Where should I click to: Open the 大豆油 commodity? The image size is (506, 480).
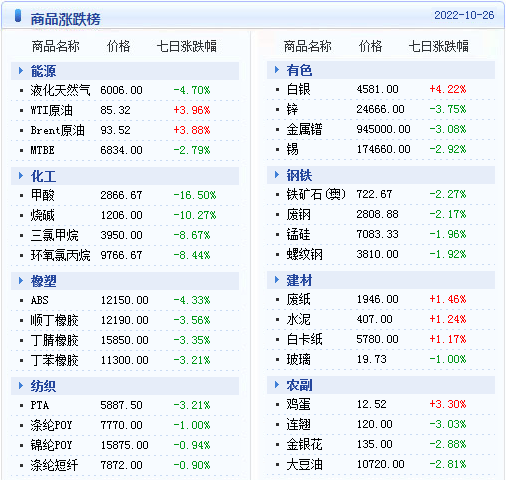304,464
